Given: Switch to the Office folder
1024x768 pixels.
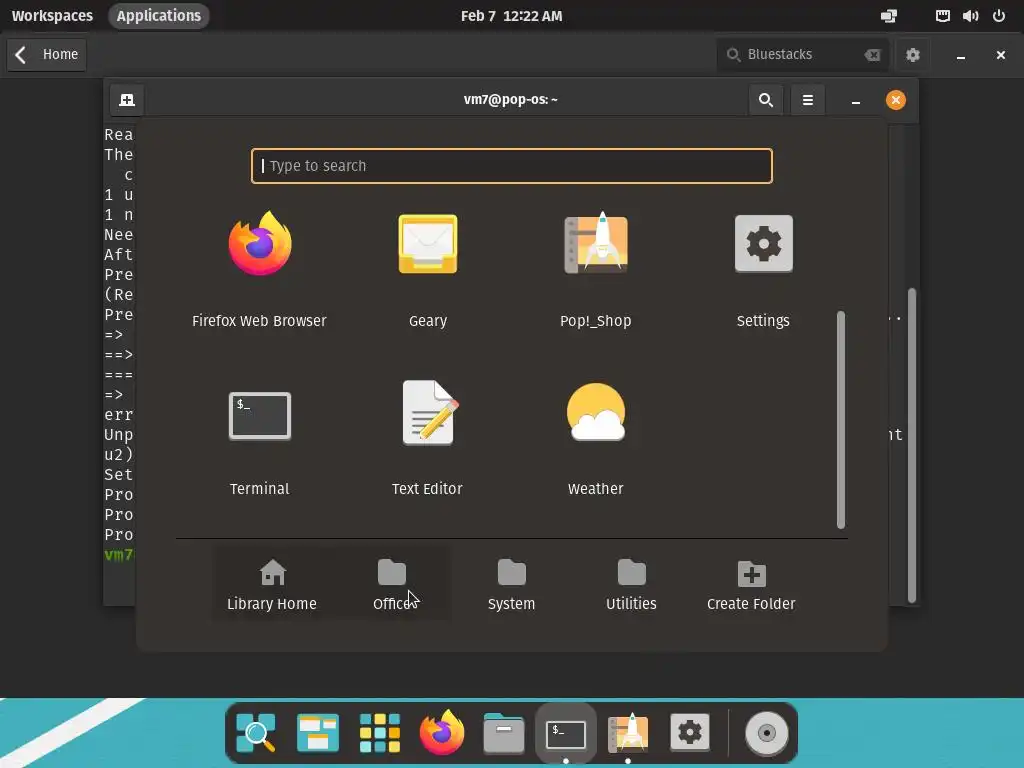Looking at the screenshot, I should point(392,584).
